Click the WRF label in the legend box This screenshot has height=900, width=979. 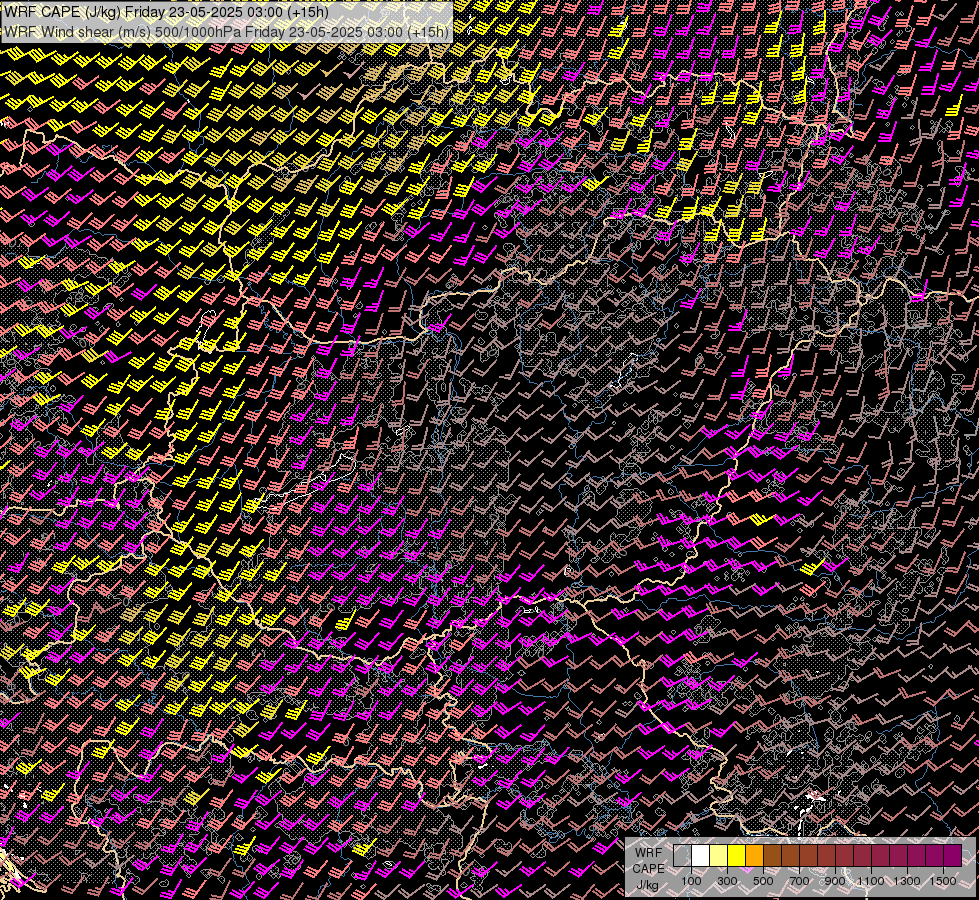tap(649, 853)
